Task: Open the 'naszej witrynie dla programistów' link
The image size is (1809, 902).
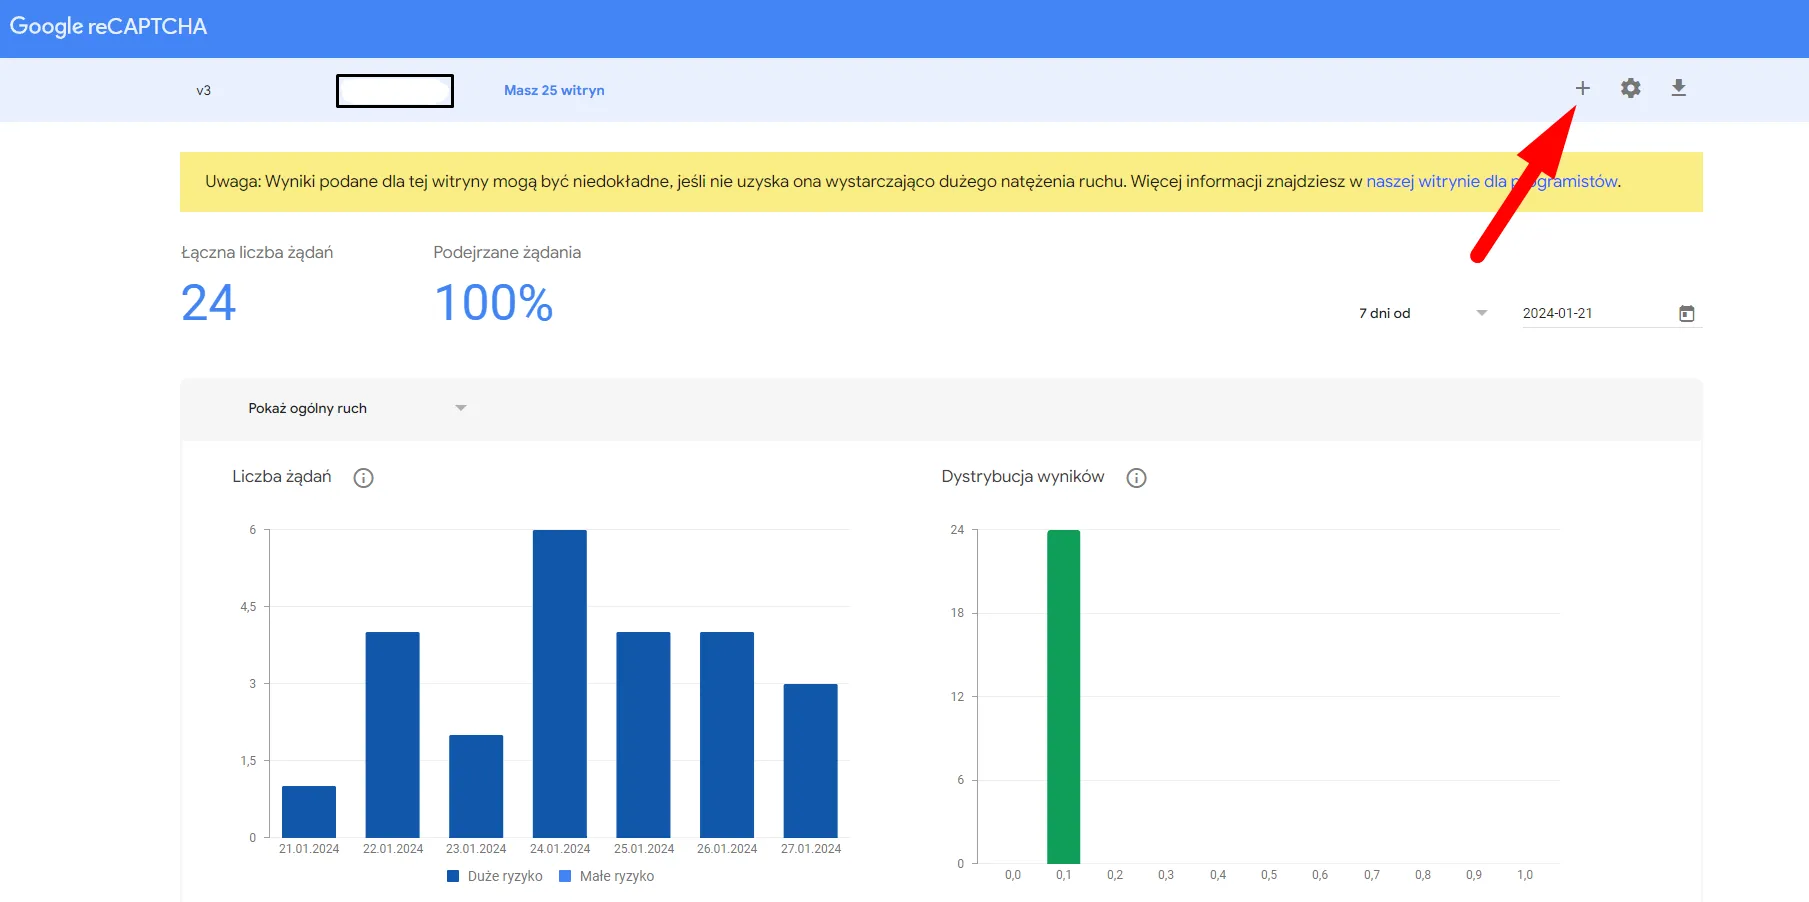Action: click(1492, 181)
